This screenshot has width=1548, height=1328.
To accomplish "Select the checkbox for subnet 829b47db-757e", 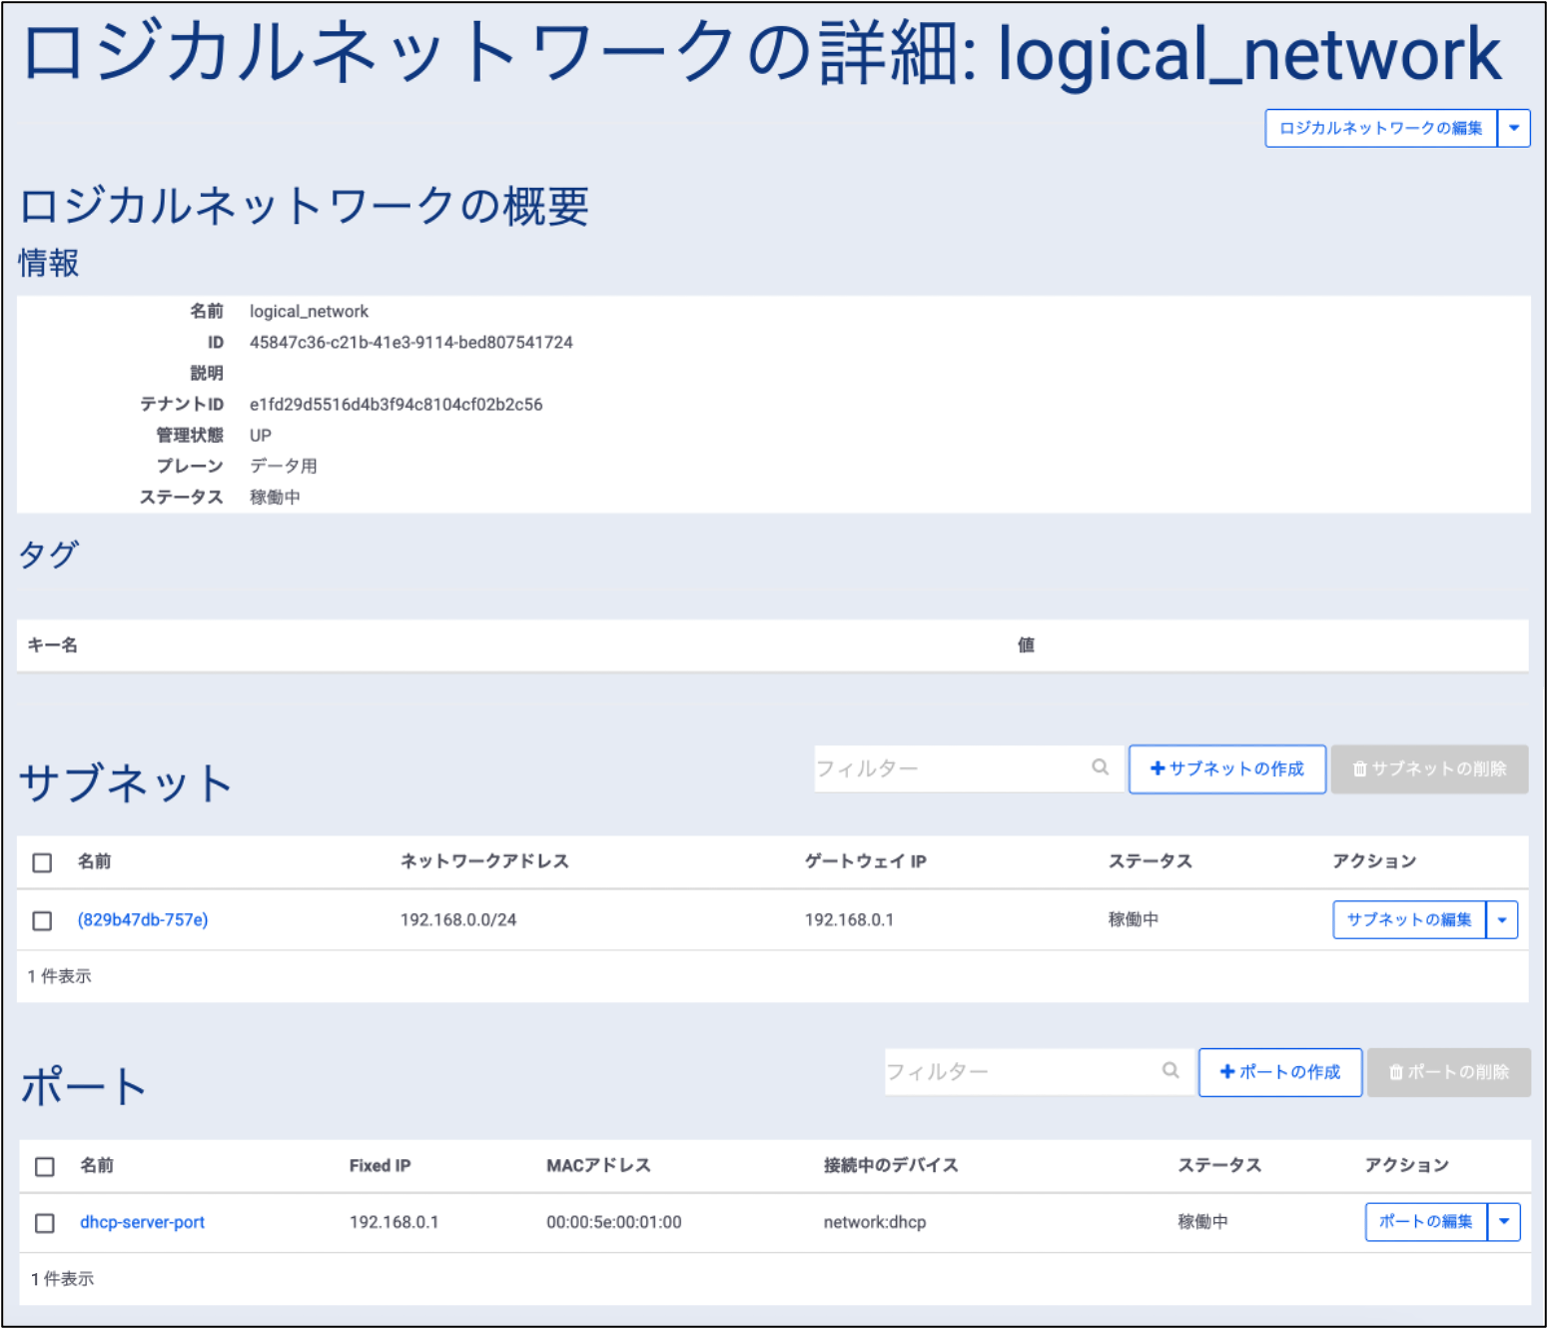I will click(x=42, y=920).
